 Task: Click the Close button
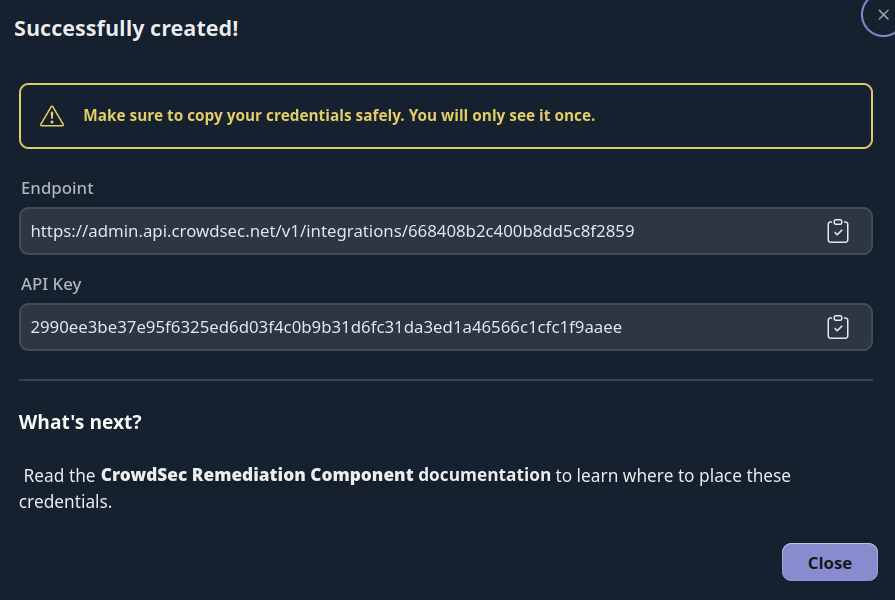829,562
